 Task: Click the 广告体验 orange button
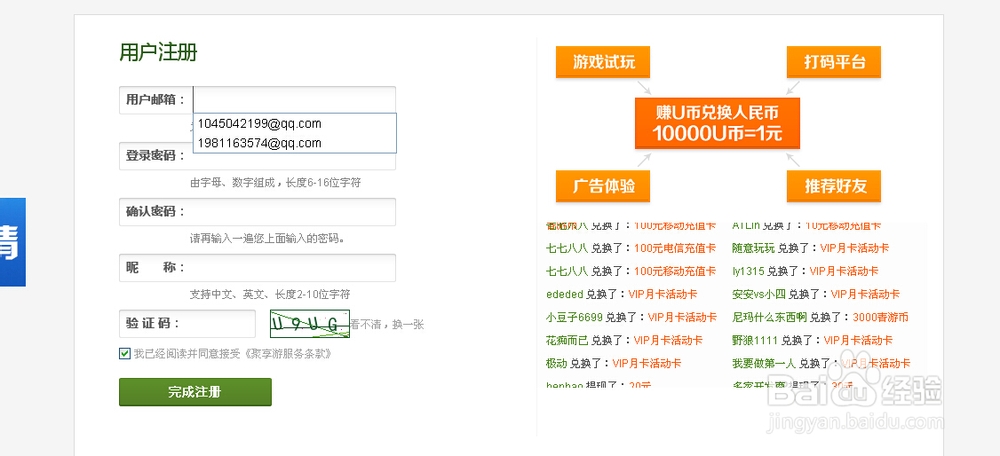603,186
